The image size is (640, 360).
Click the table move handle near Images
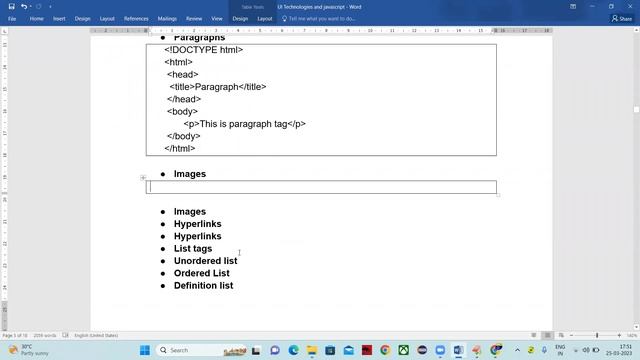pyautogui.click(x=143, y=178)
